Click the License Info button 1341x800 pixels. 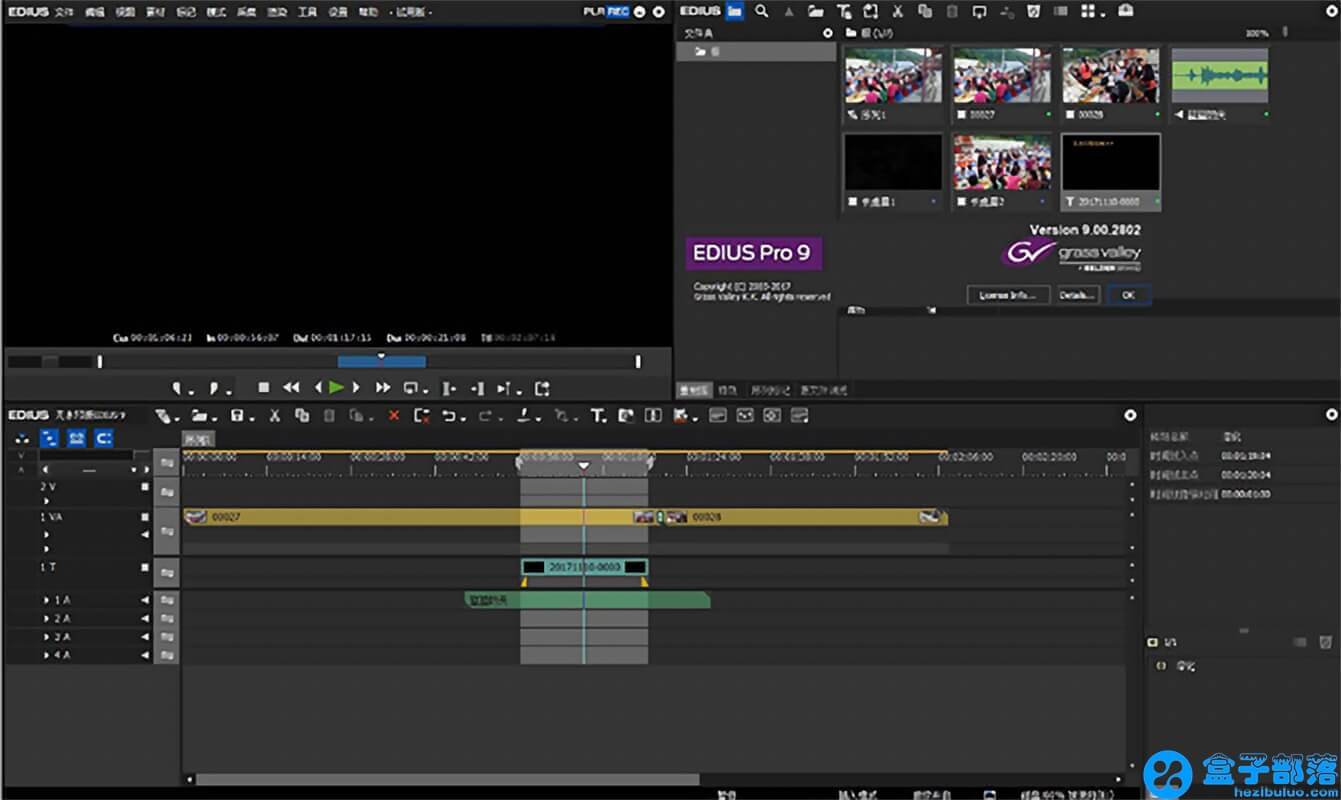click(x=1008, y=295)
